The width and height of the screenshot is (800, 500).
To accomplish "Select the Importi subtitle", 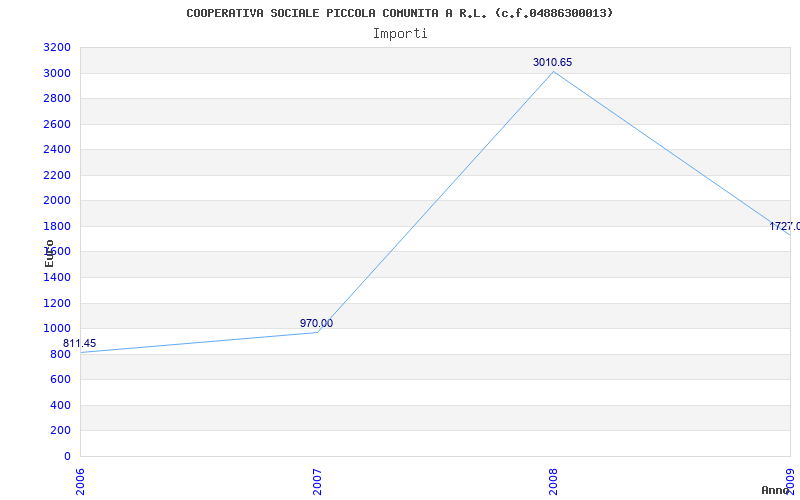I will click(400, 34).
